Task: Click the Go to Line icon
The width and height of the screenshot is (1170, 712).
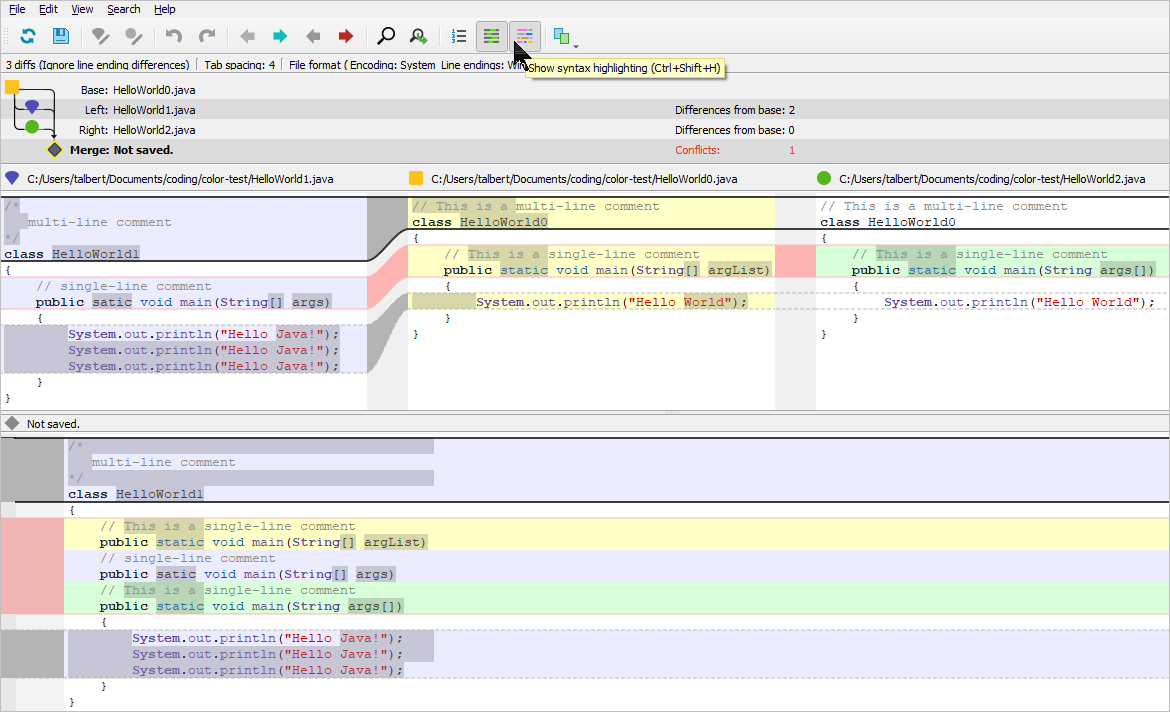Action: coord(418,36)
